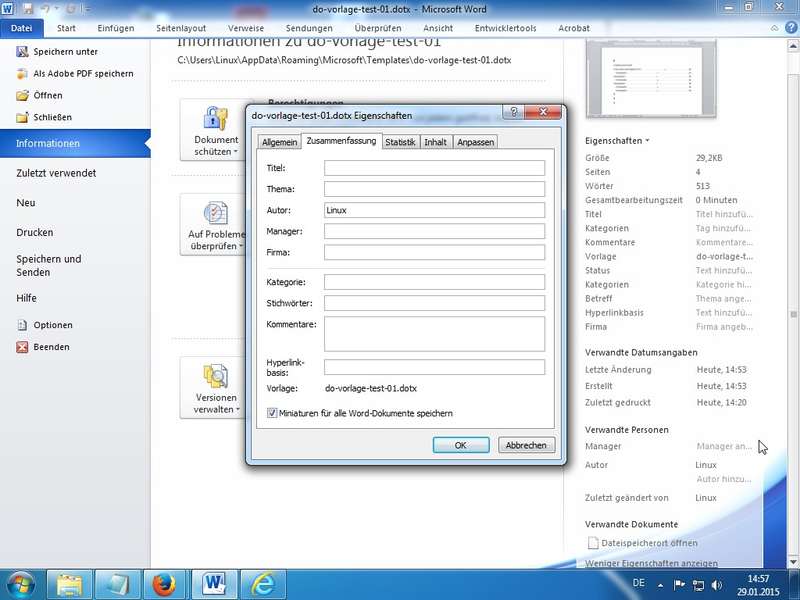Image resolution: width=800 pixels, height=600 pixels.
Task: Click Titel hinzufügen in properties pane
Action: click(723, 214)
